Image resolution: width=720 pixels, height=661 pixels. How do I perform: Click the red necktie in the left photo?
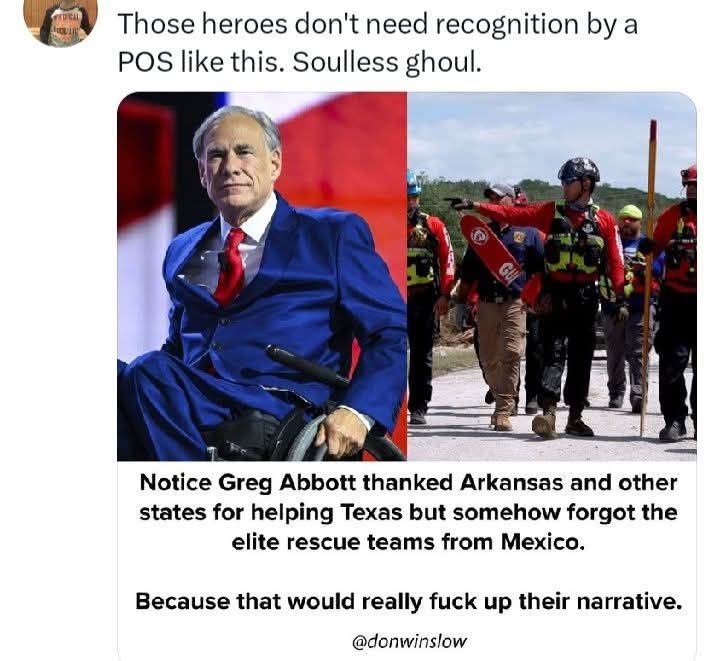coord(231,267)
